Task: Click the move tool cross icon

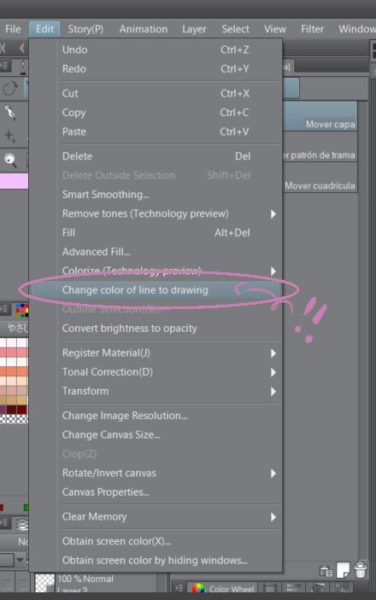Action: pyautogui.click(x=10, y=136)
